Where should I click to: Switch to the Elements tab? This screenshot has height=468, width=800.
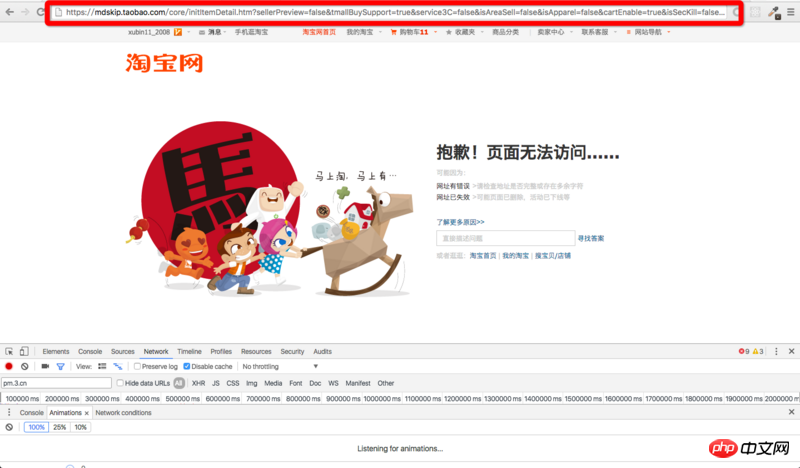56,351
